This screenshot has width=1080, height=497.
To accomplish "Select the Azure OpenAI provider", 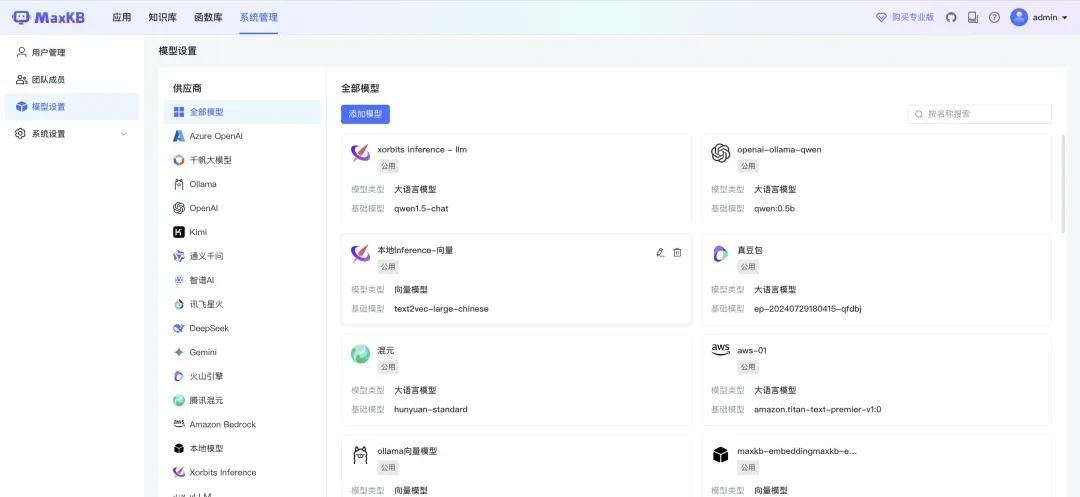I will (242, 136).
